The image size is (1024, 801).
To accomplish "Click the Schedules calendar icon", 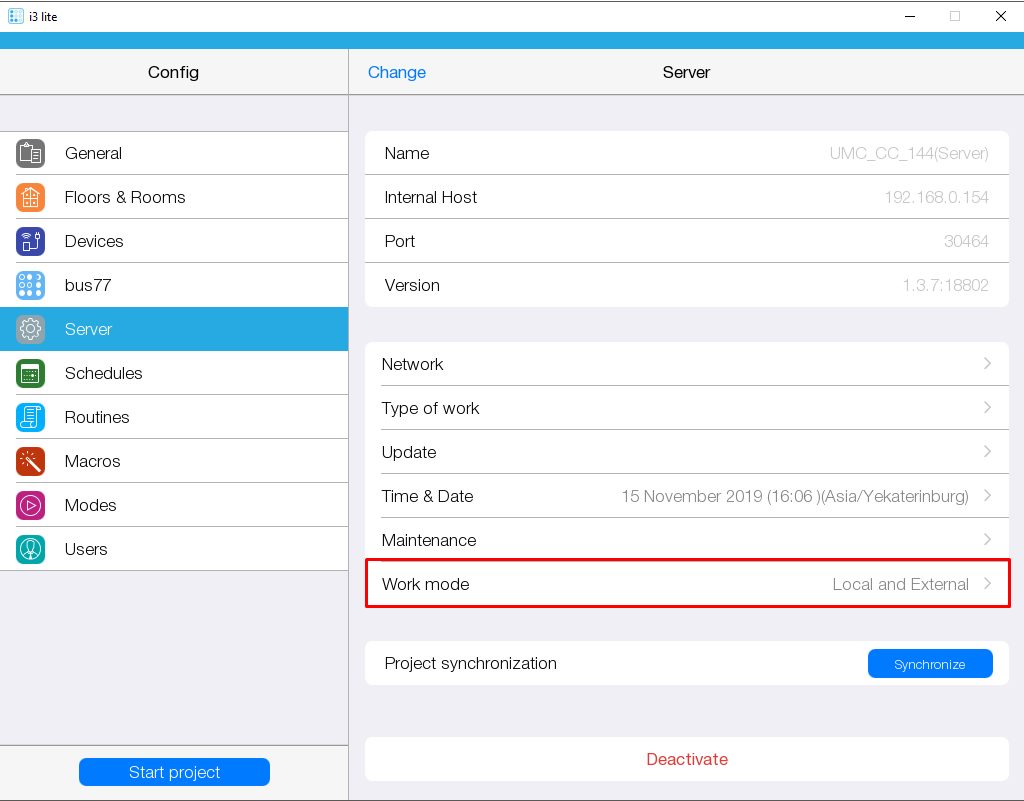I will click(31, 373).
